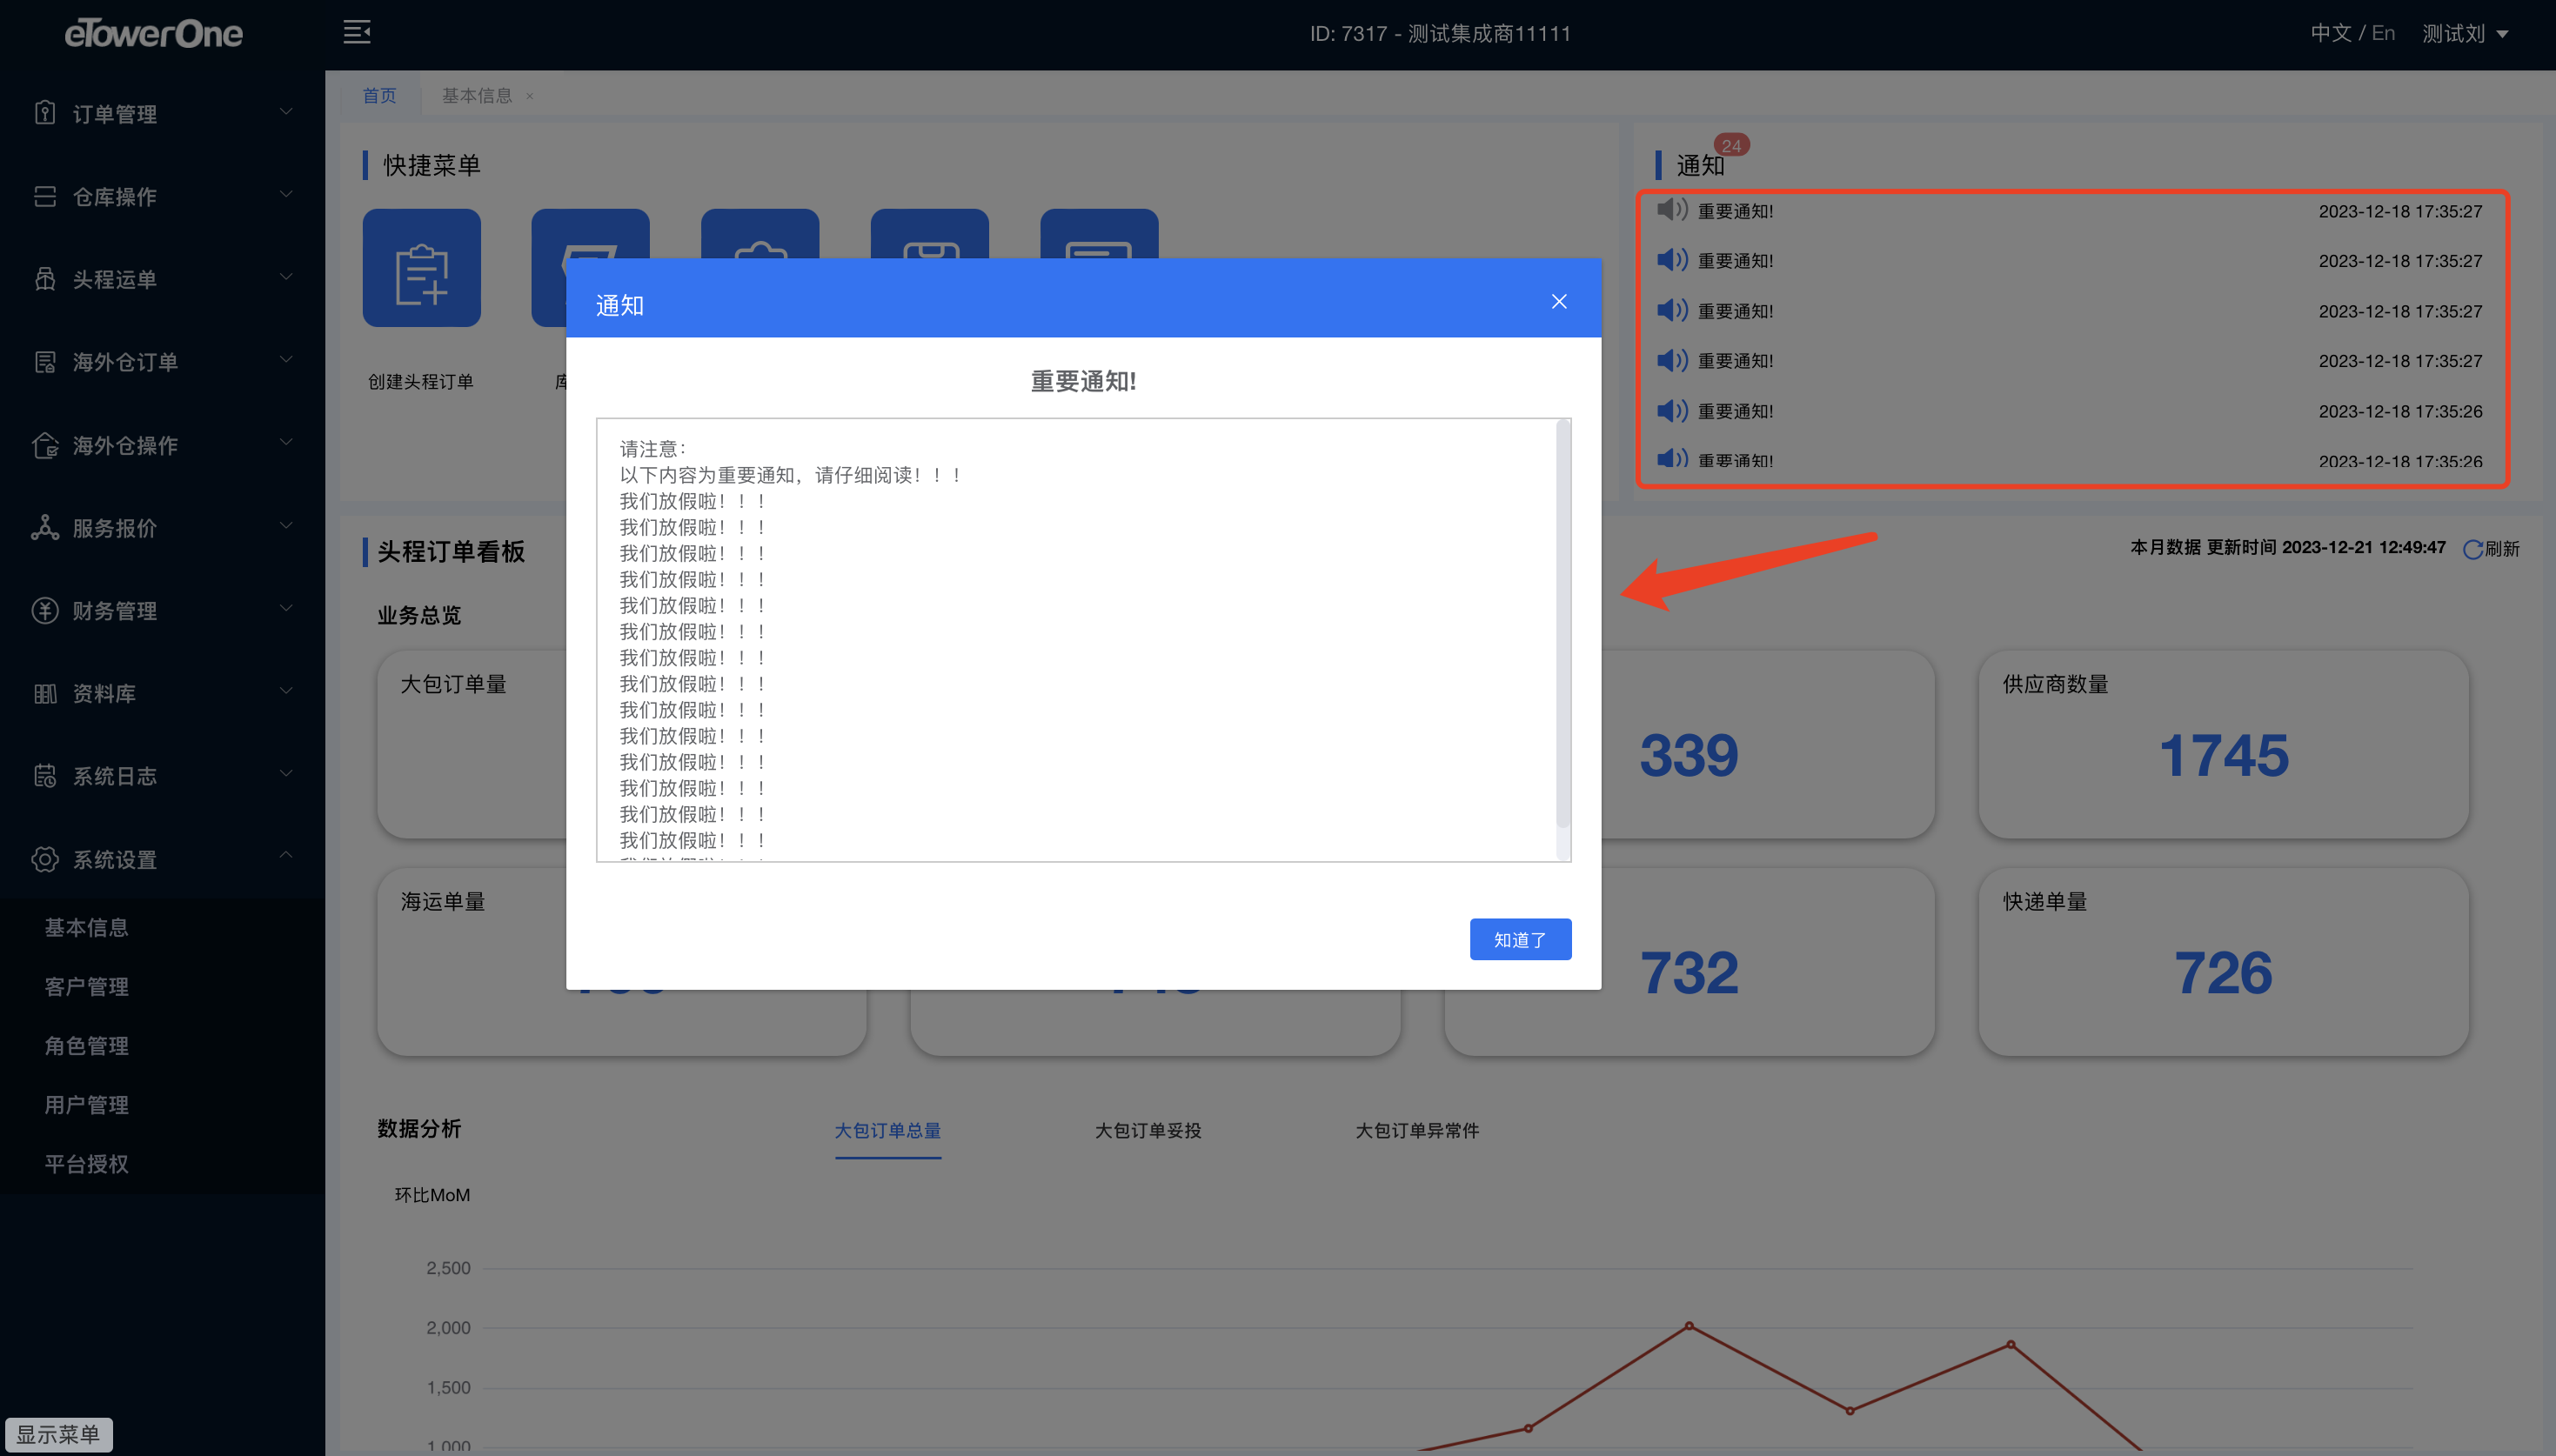Click the eTowerOne logo

click(153, 34)
